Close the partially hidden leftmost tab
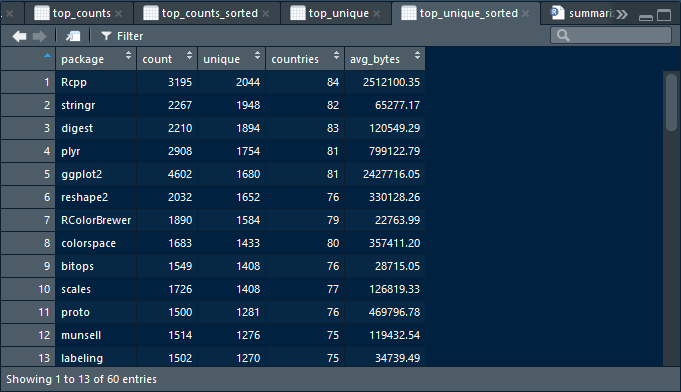This screenshot has width=681, height=392. click(x=10, y=14)
